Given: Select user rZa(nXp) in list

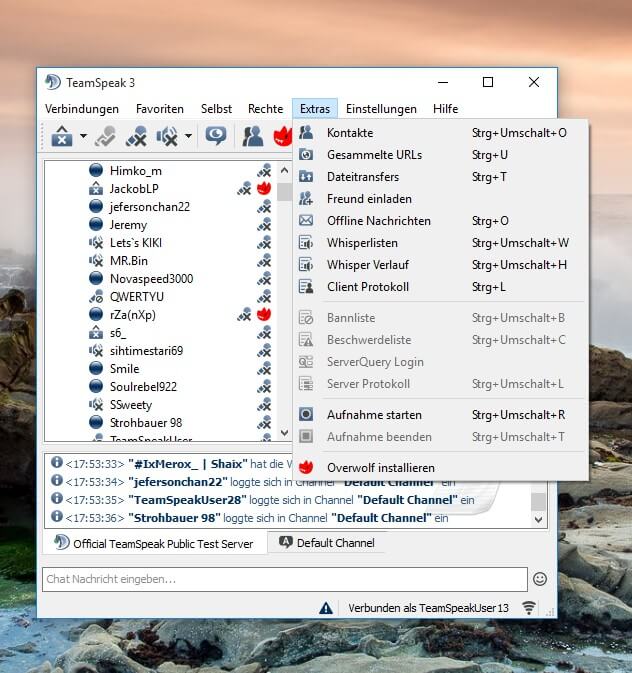Looking at the screenshot, I should (x=133, y=315).
